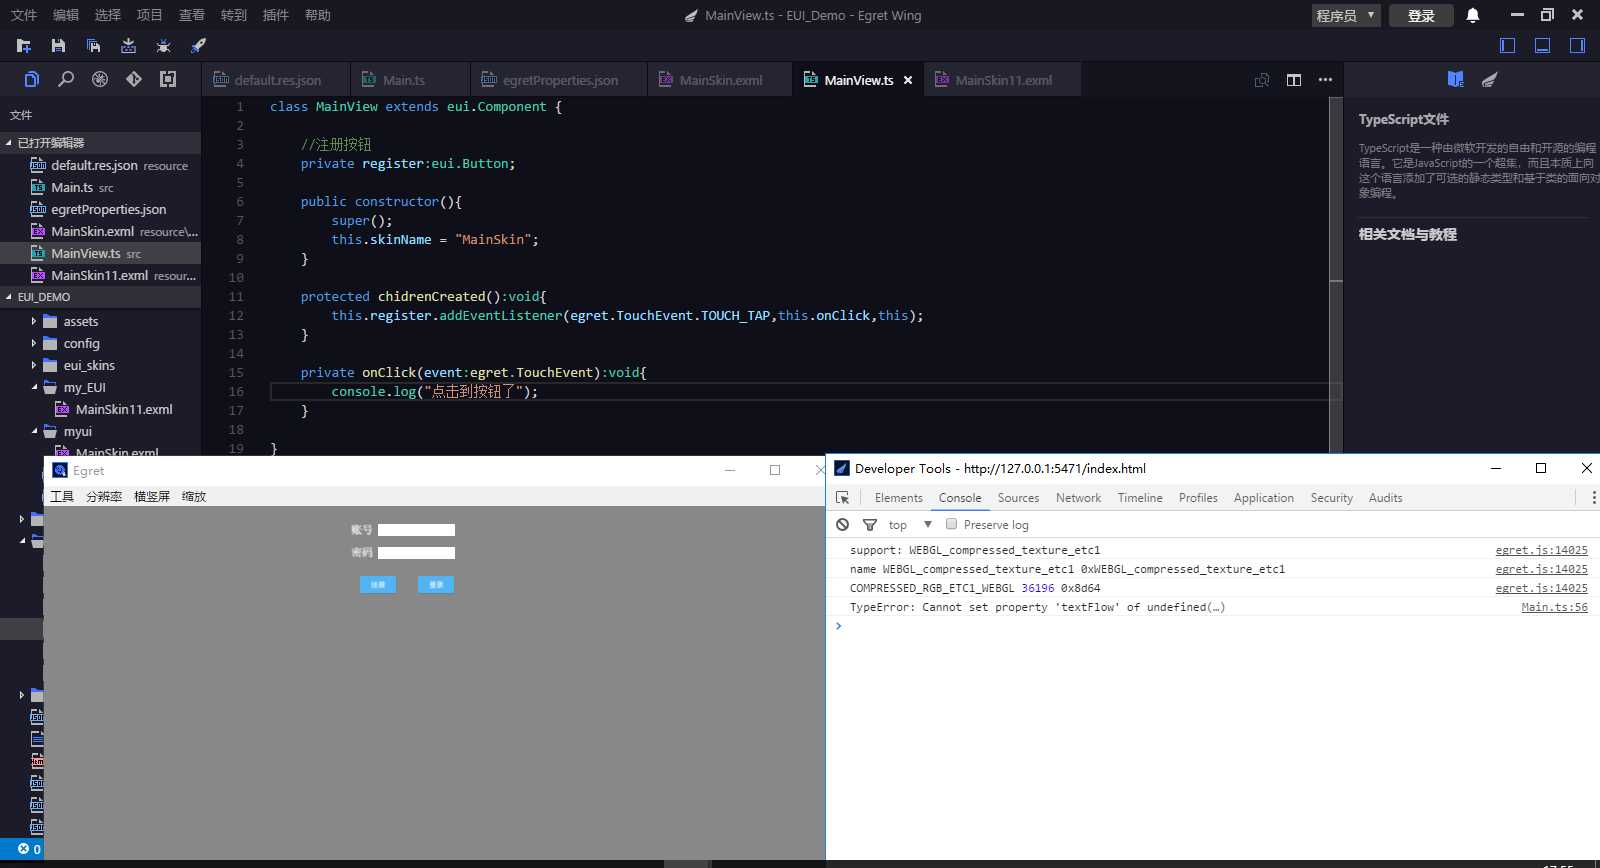The width and height of the screenshot is (1600, 868).
Task: Switch to the MainSkin11.exml tab
Action: point(1002,80)
